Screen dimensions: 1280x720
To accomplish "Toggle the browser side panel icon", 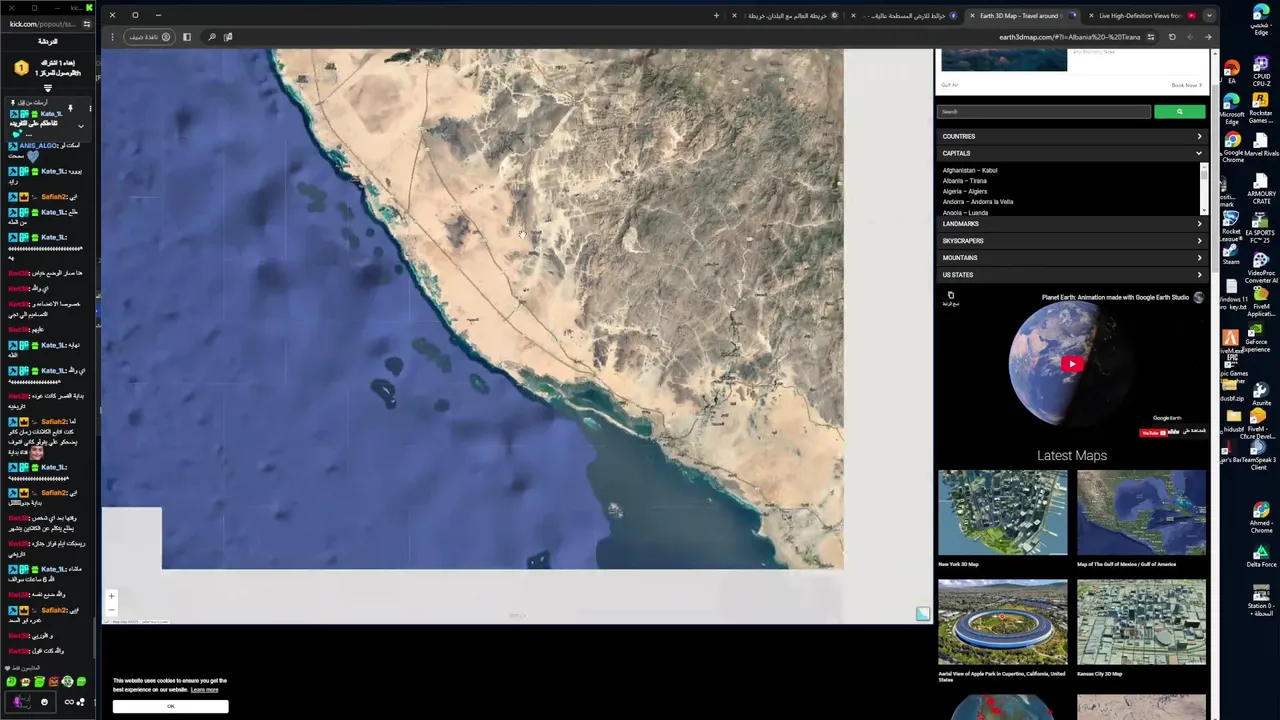I will 186,37.
